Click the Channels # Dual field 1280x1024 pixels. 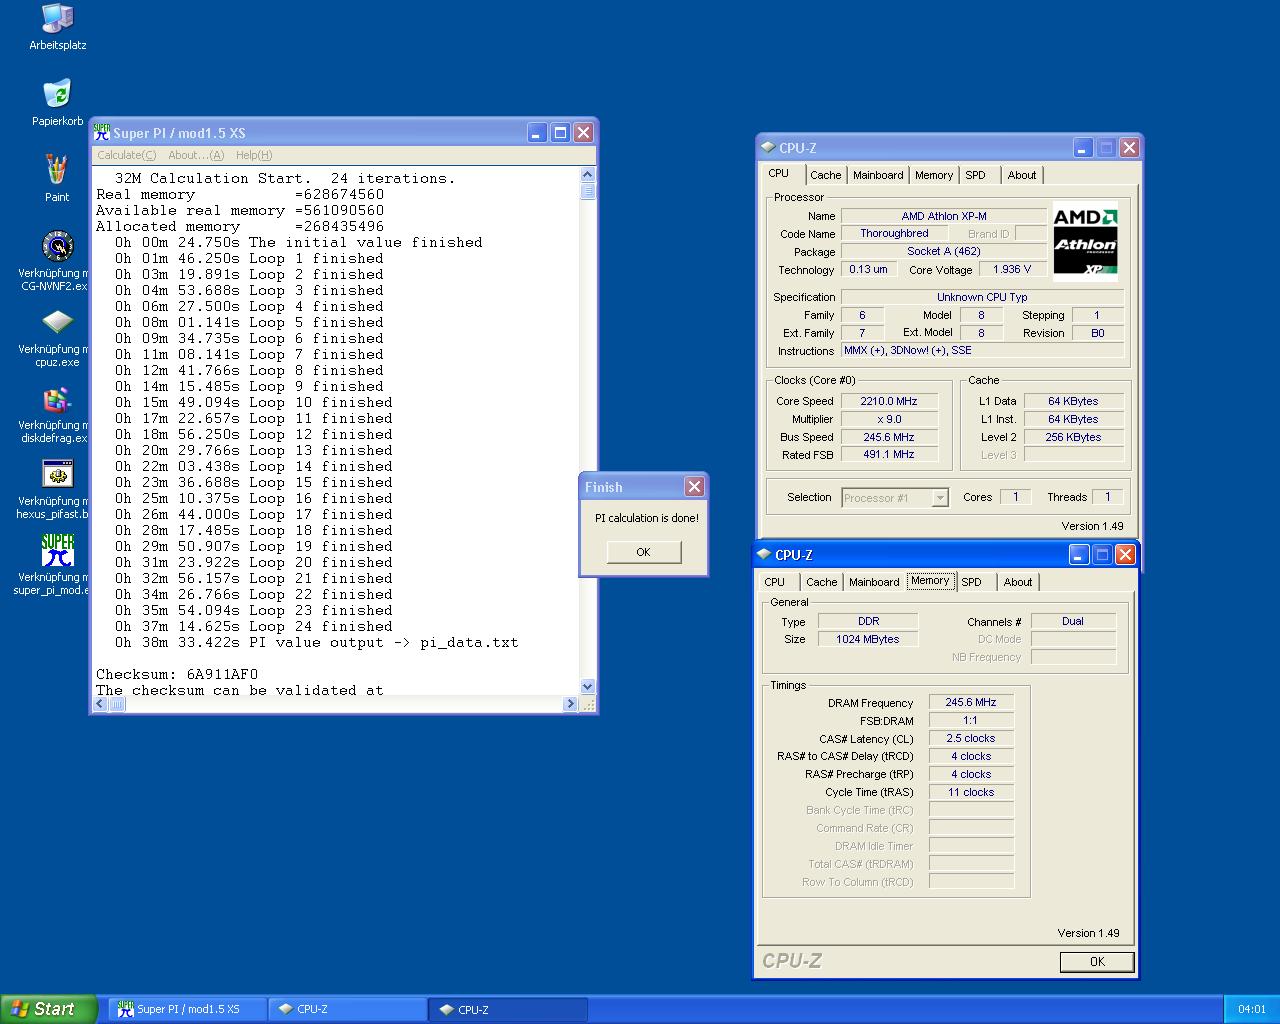point(1073,621)
